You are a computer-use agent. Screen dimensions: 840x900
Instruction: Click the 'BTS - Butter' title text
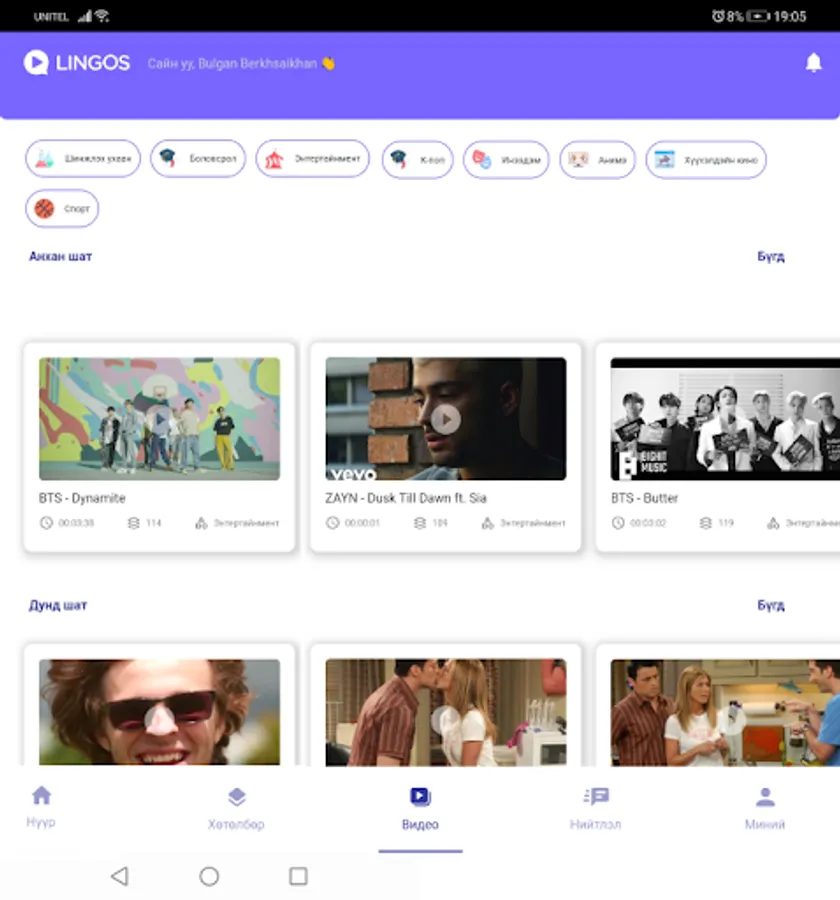644,498
